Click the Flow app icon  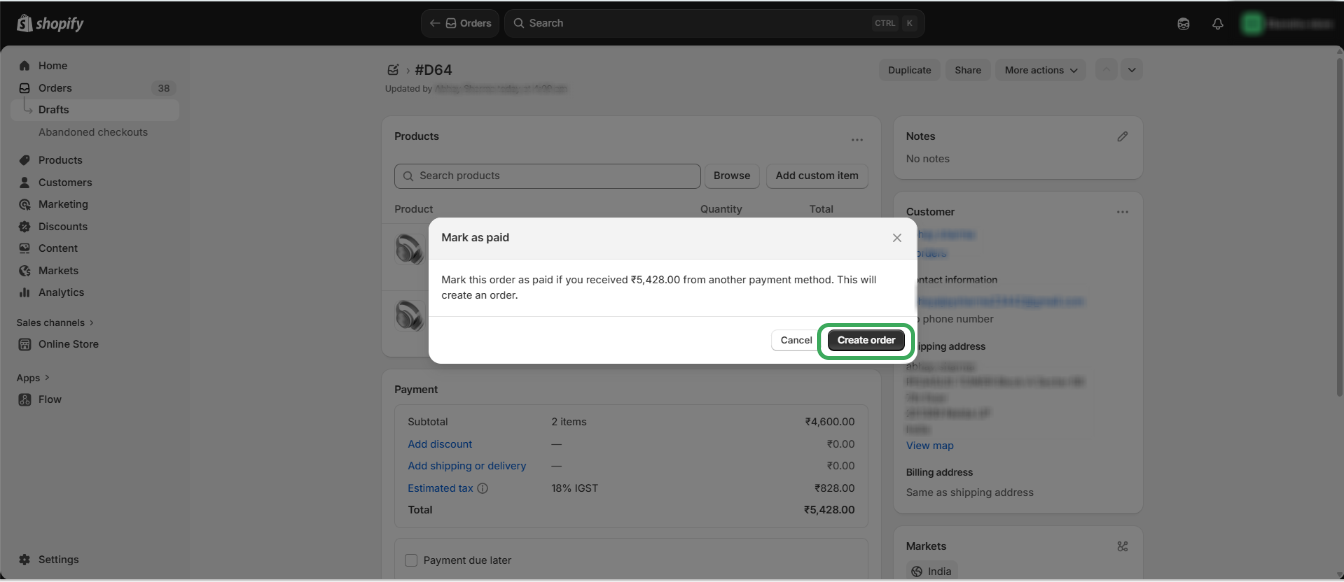click(x=25, y=399)
